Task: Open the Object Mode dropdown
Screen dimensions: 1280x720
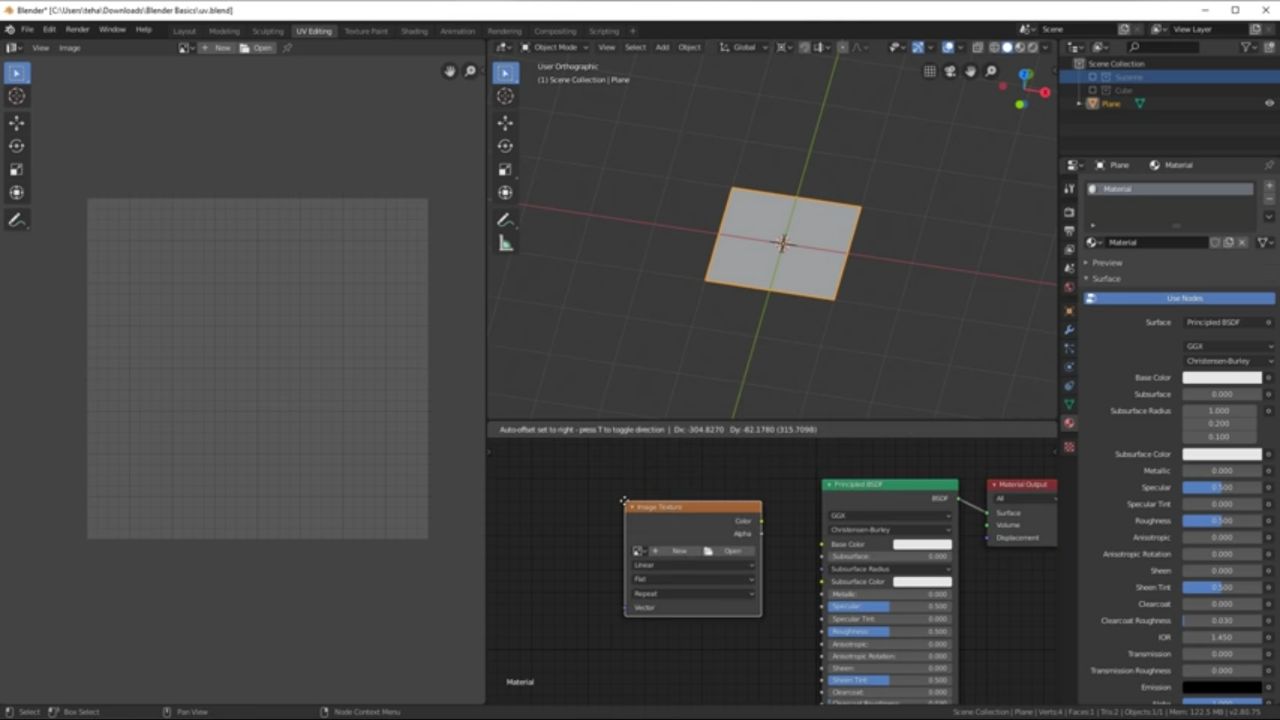Action: coord(554,47)
